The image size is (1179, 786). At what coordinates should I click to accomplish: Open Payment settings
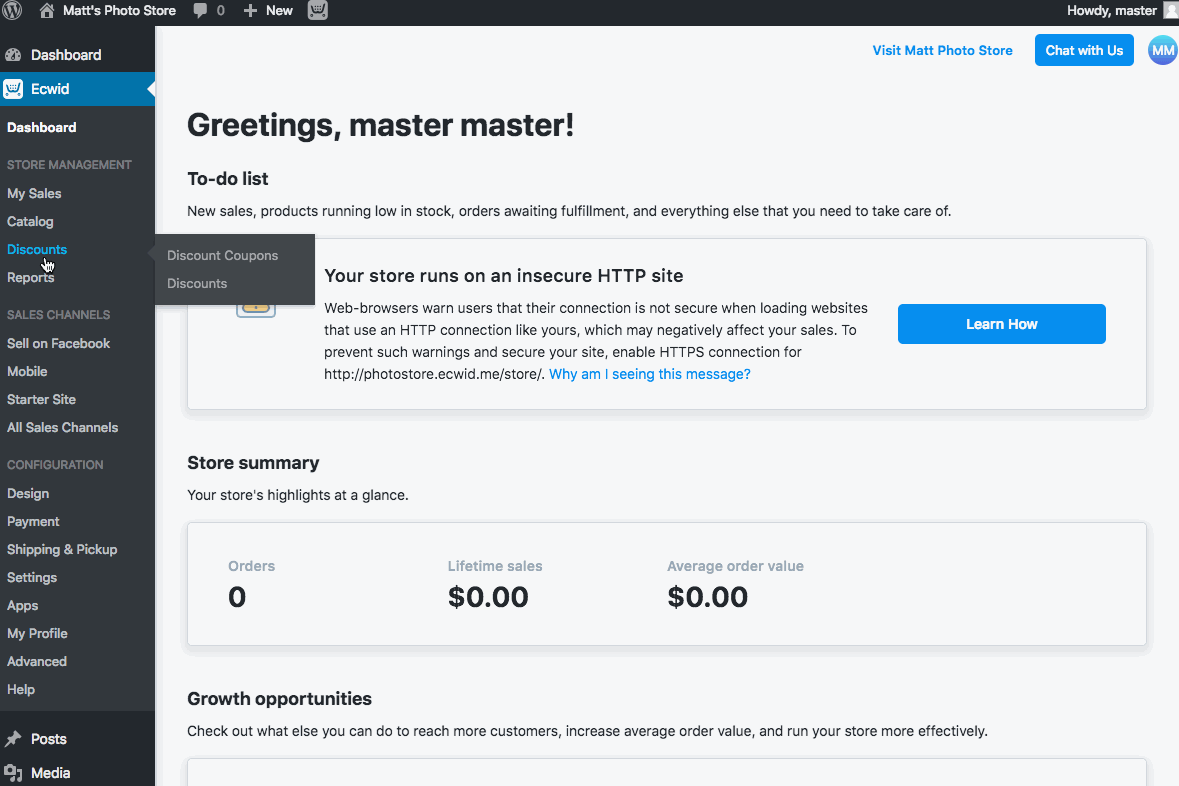(33, 521)
